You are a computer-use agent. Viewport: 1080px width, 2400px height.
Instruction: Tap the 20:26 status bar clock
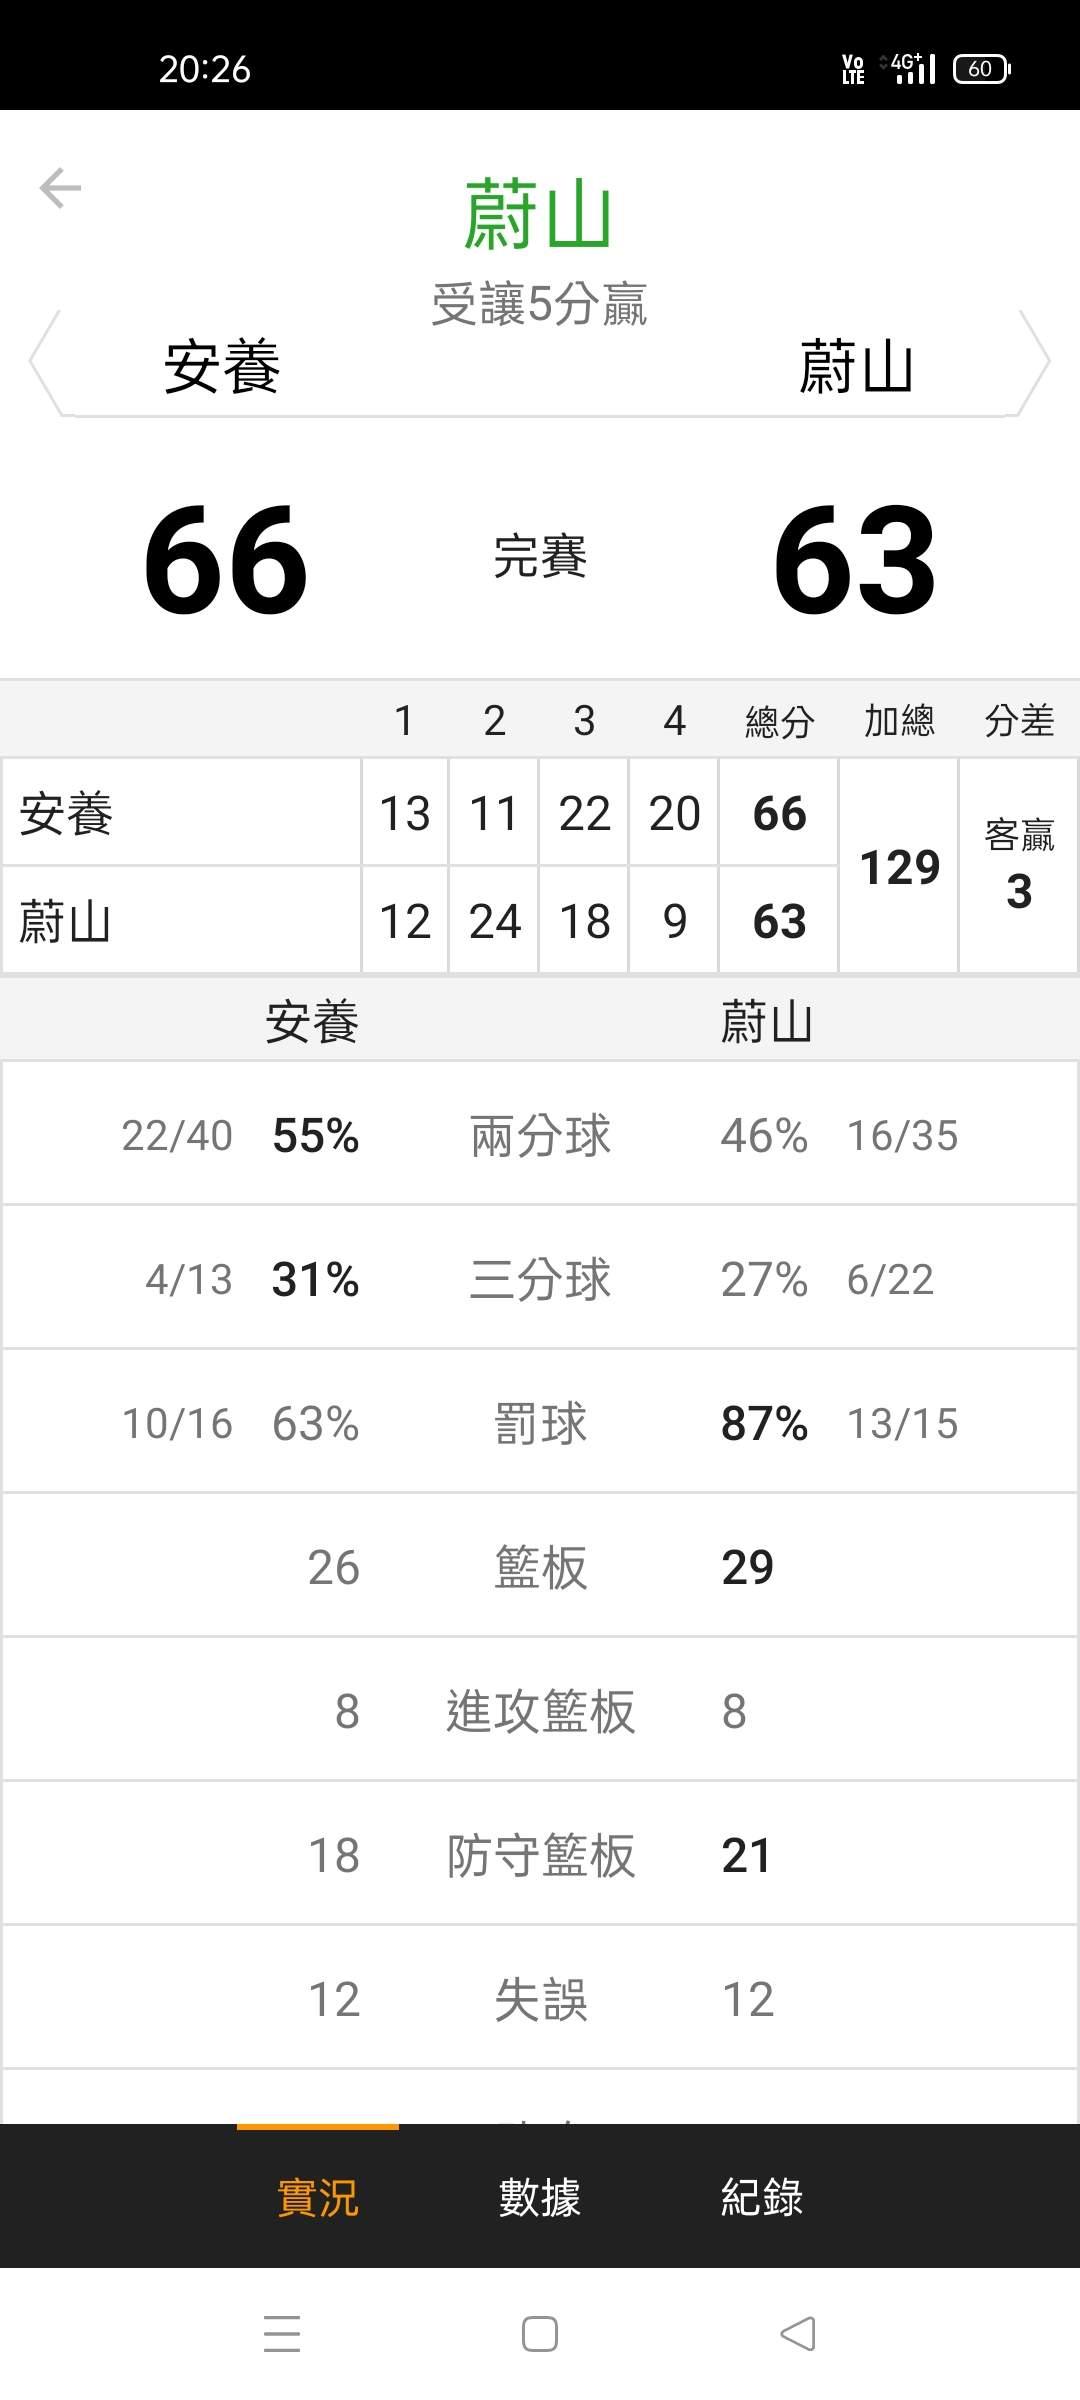pyautogui.click(x=205, y=69)
